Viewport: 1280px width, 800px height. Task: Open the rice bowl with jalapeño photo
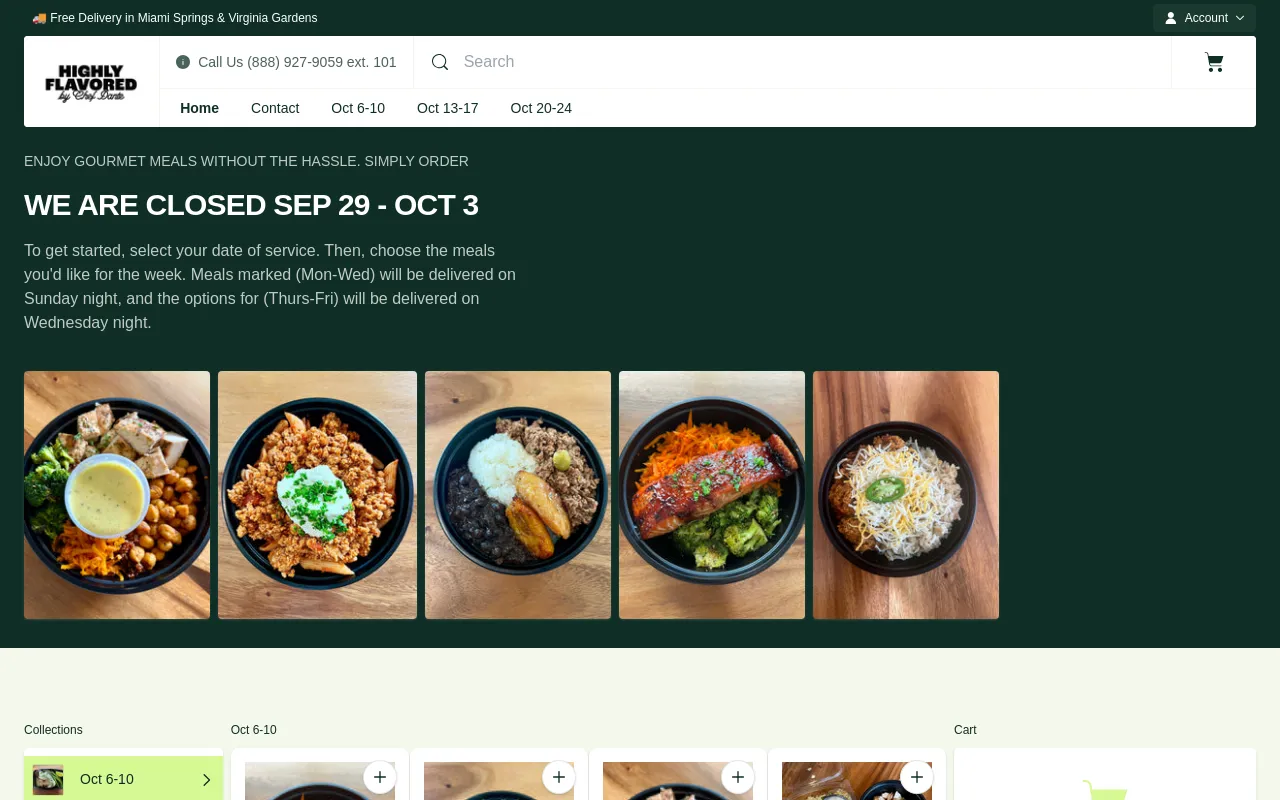click(906, 495)
